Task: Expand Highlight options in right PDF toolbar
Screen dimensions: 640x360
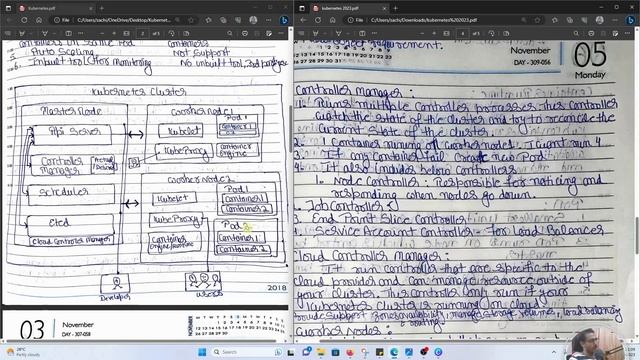Action: (x=348, y=33)
